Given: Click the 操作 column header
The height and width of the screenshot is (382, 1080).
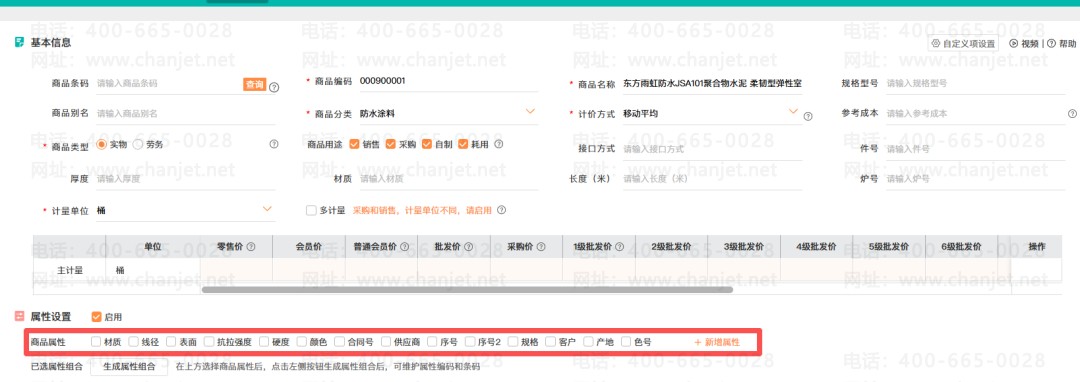Looking at the screenshot, I should [x=1037, y=246].
